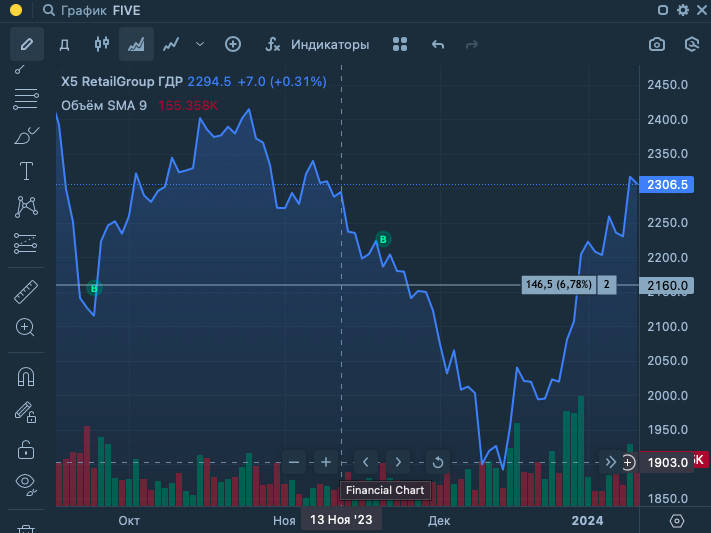Shift chart right with arrow button
Image resolution: width=711 pixels, height=533 pixels.
[398, 462]
